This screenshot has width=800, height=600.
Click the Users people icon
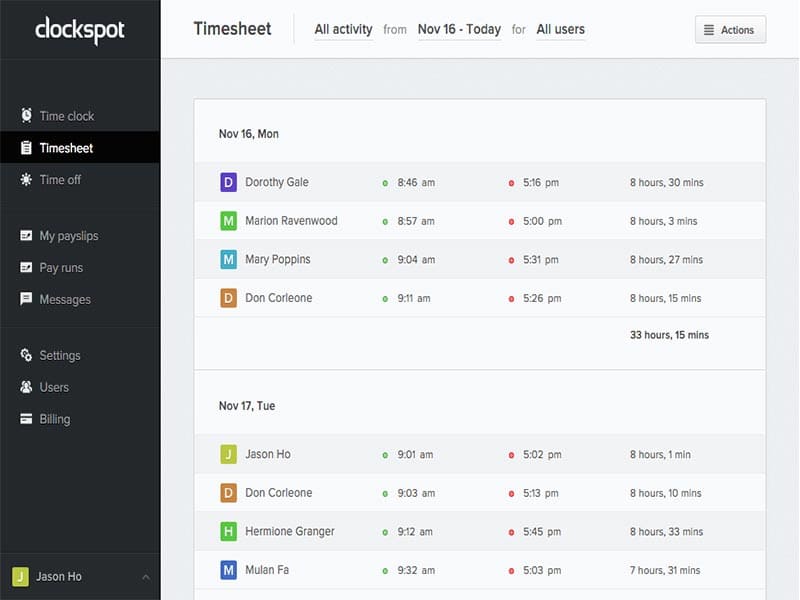(26, 387)
